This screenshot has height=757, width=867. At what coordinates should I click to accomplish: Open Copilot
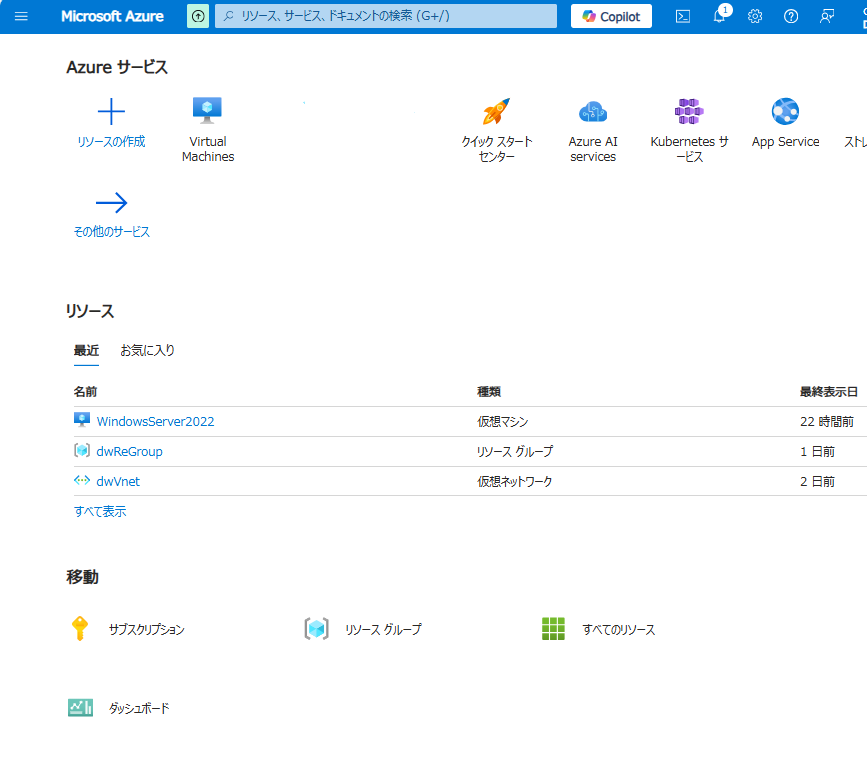(611, 17)
